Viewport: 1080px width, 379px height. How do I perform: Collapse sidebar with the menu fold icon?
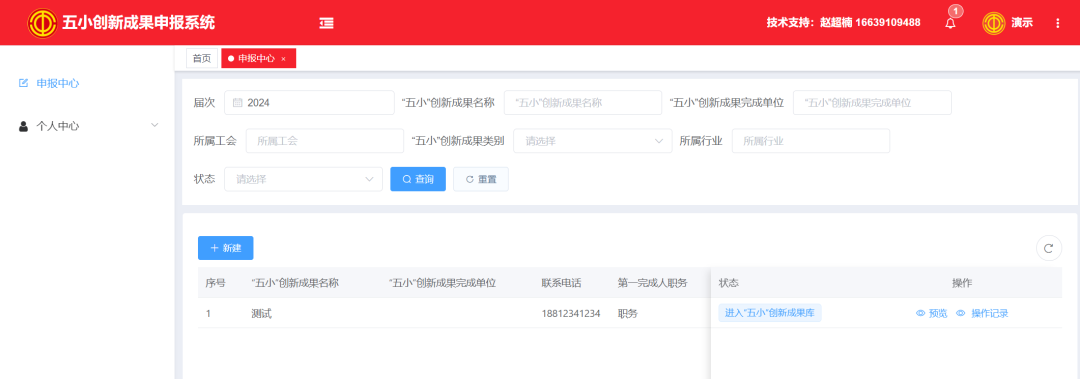click(326, 23)
